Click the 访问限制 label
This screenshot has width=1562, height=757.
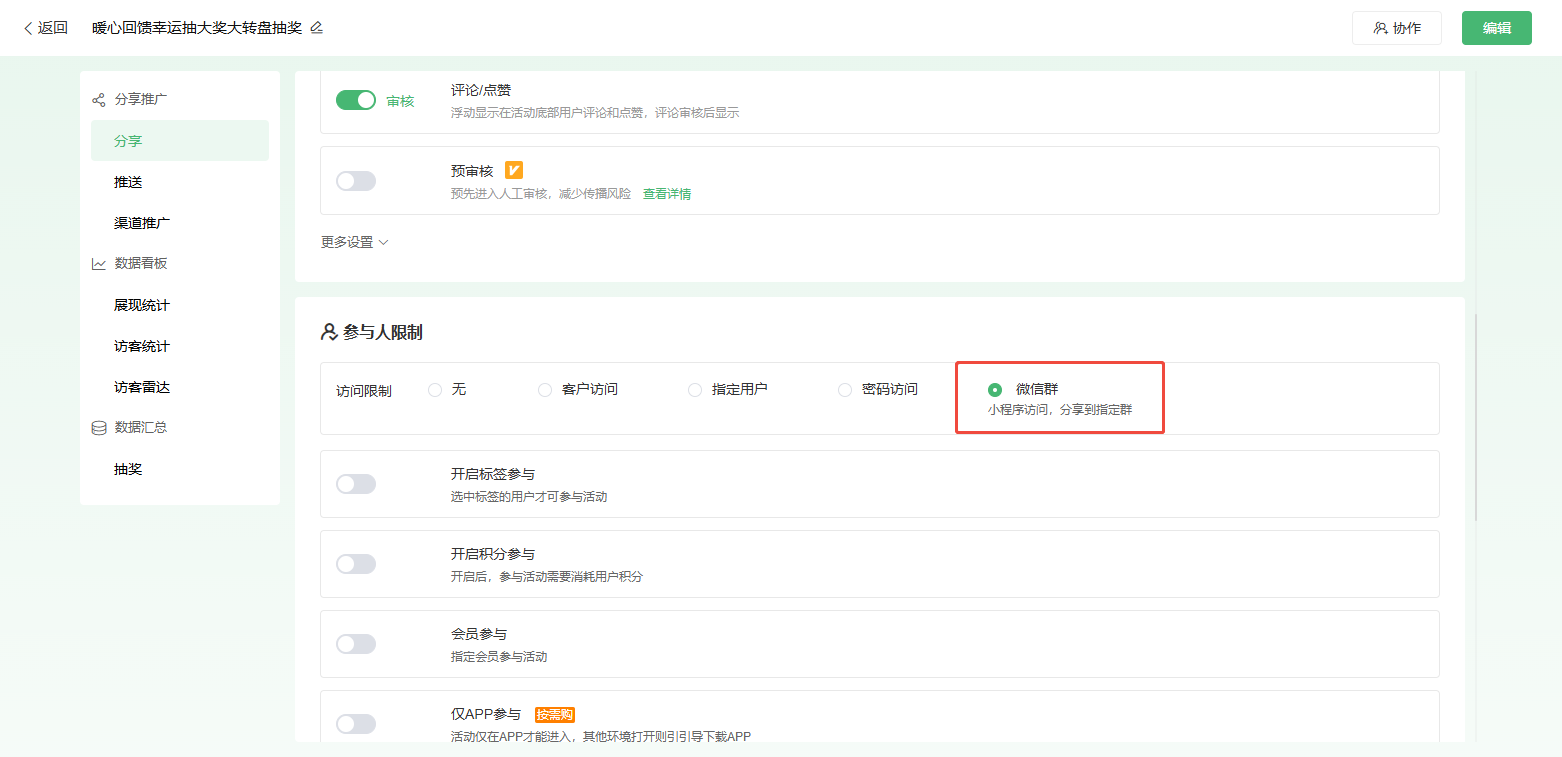364,391
